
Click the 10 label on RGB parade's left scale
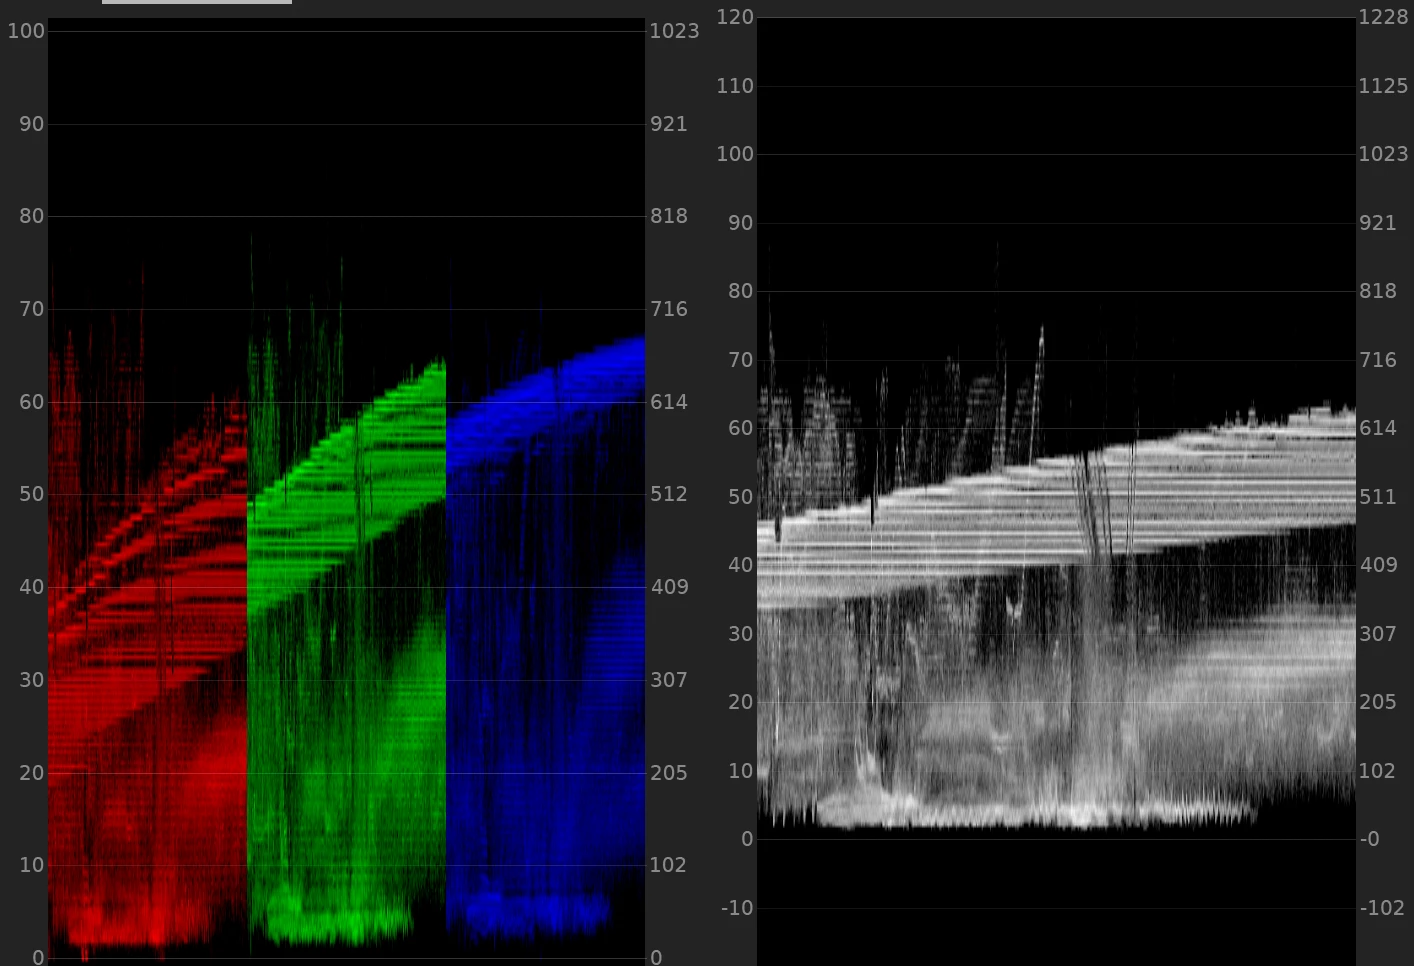coord(32,865)
